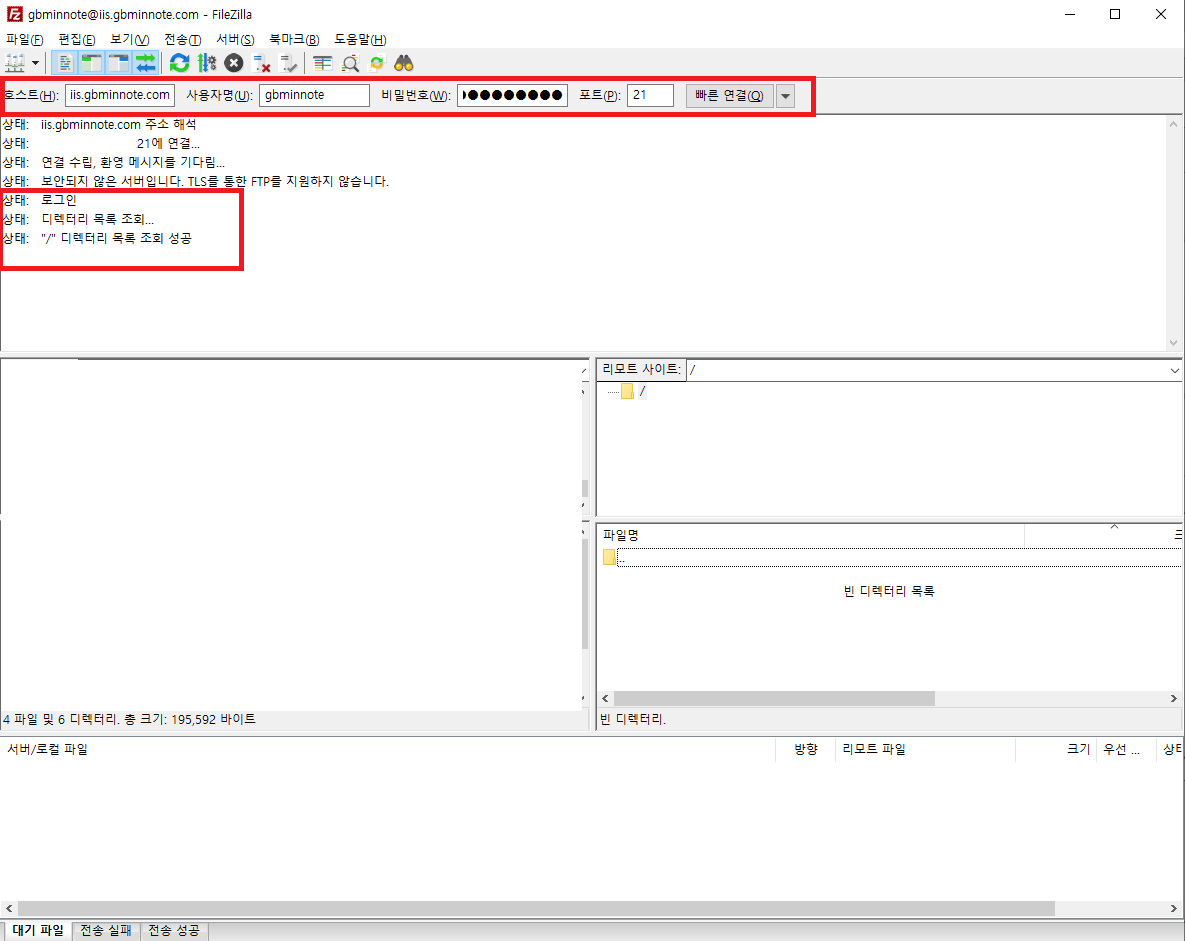This screenshot has width=1185, height=941.
Task: Click '빈 디렉터리 목록' text in remote pane
Action: (x=889, y=591)
